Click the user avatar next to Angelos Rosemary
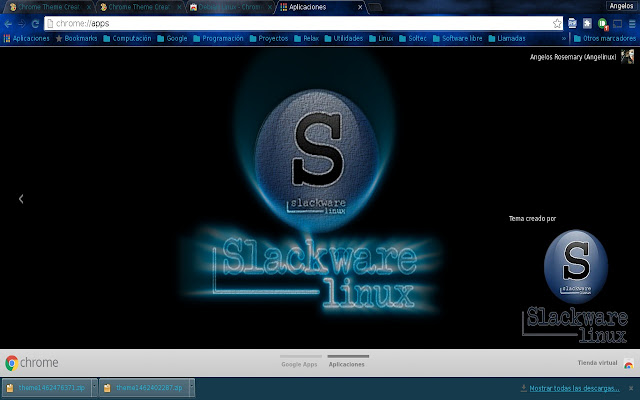 point(627,57)
